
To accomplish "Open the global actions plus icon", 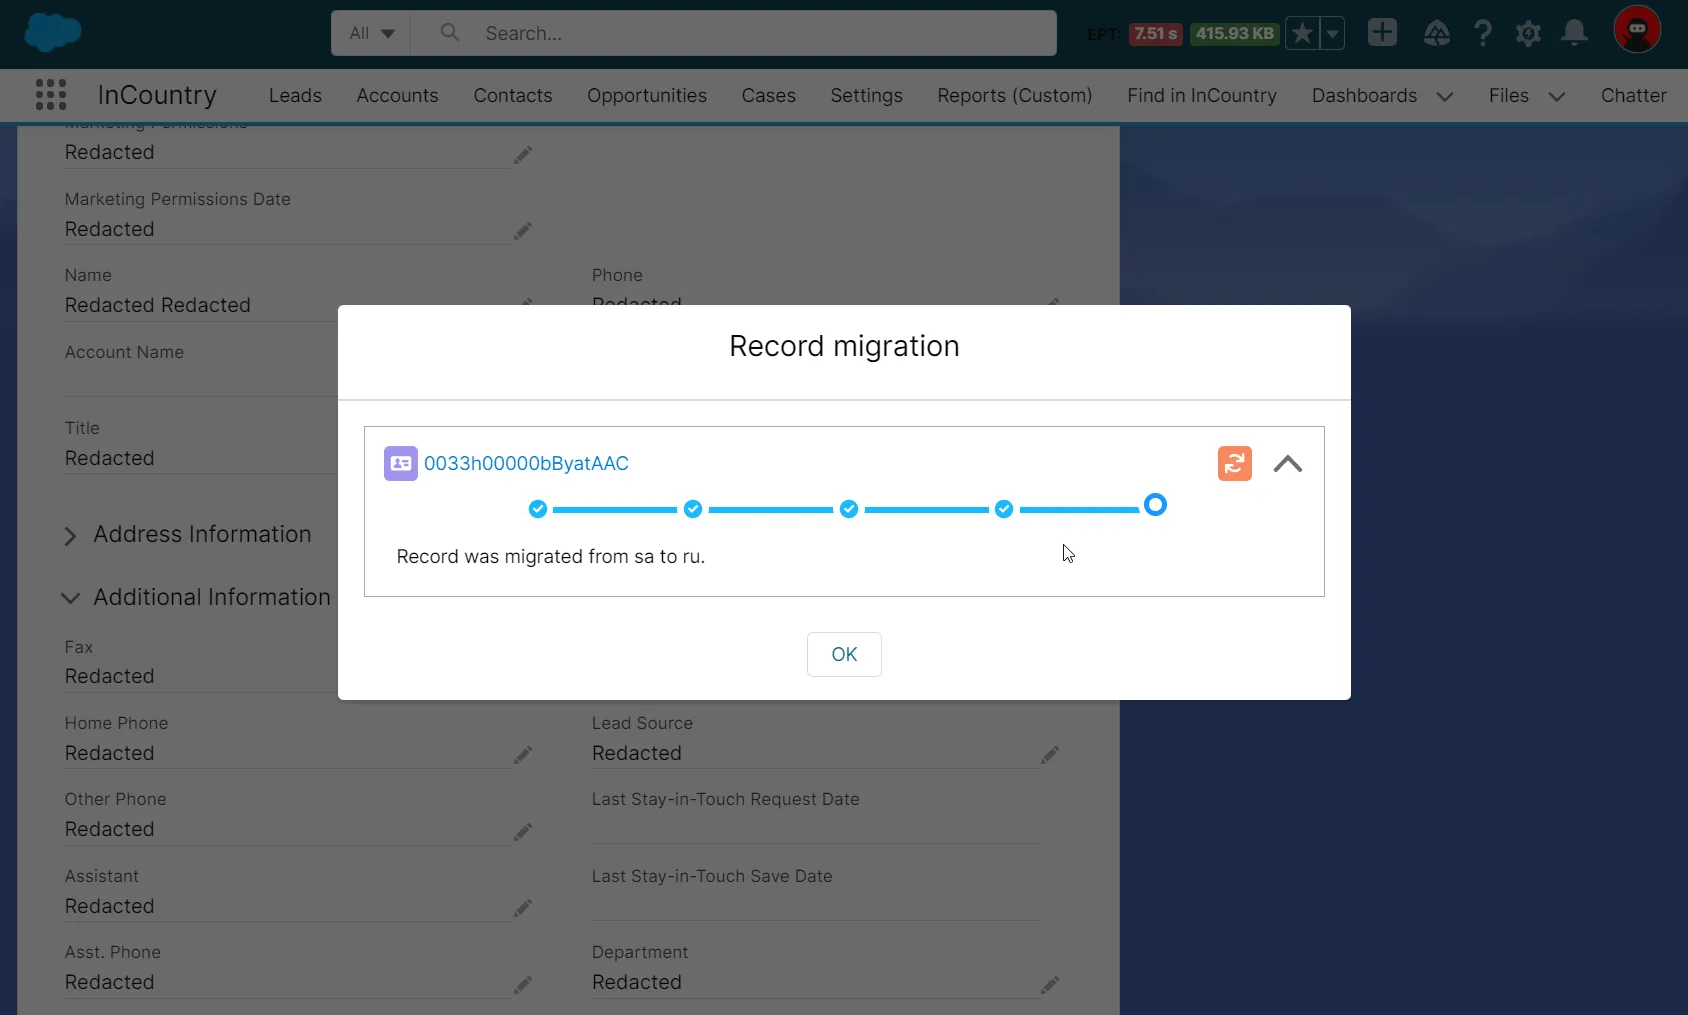I will coord(1381,32).
